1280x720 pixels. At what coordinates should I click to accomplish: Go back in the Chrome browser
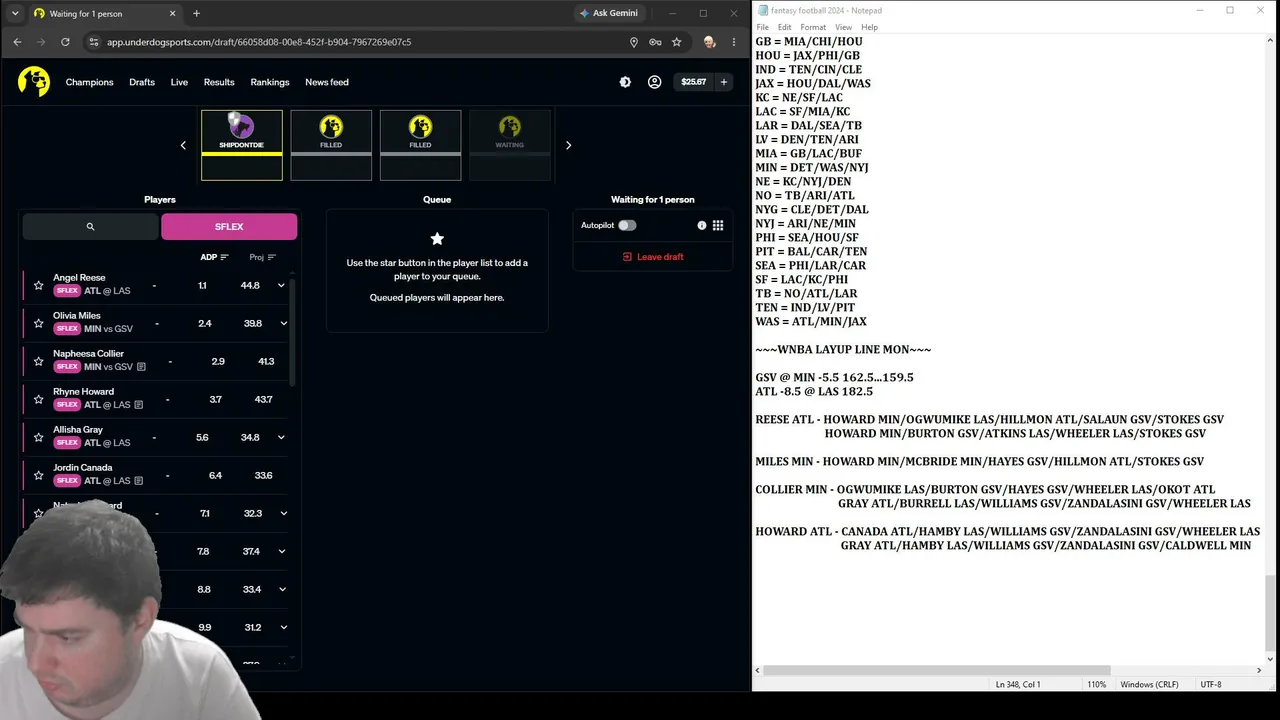[x=17, y=42]
